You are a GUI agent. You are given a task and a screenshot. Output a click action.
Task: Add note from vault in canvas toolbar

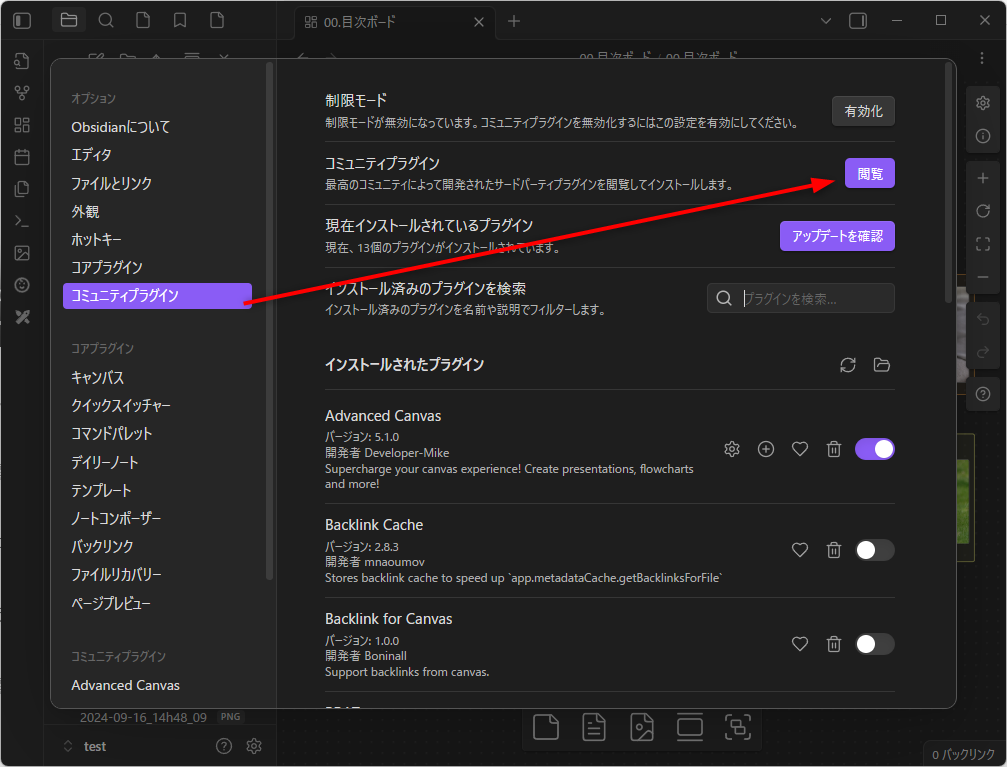click(x=593, y=728)
